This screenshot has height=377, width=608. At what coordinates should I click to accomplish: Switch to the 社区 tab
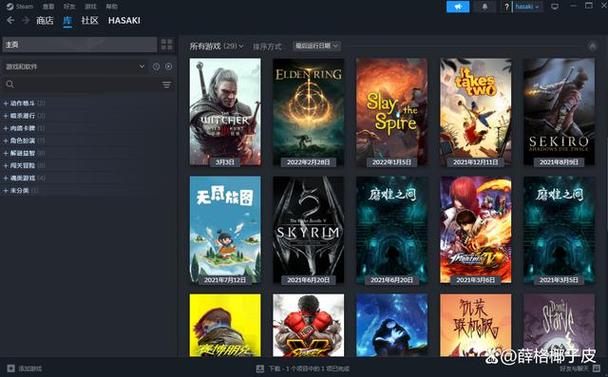coord(90,20)
